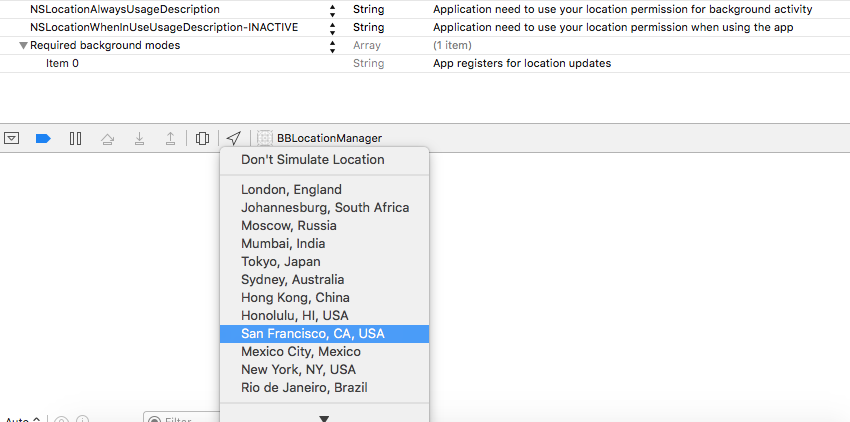Pick Tokyo, Japan as simulated location
The height and width of the screenshot is (422, 850).
coord(280,262)
